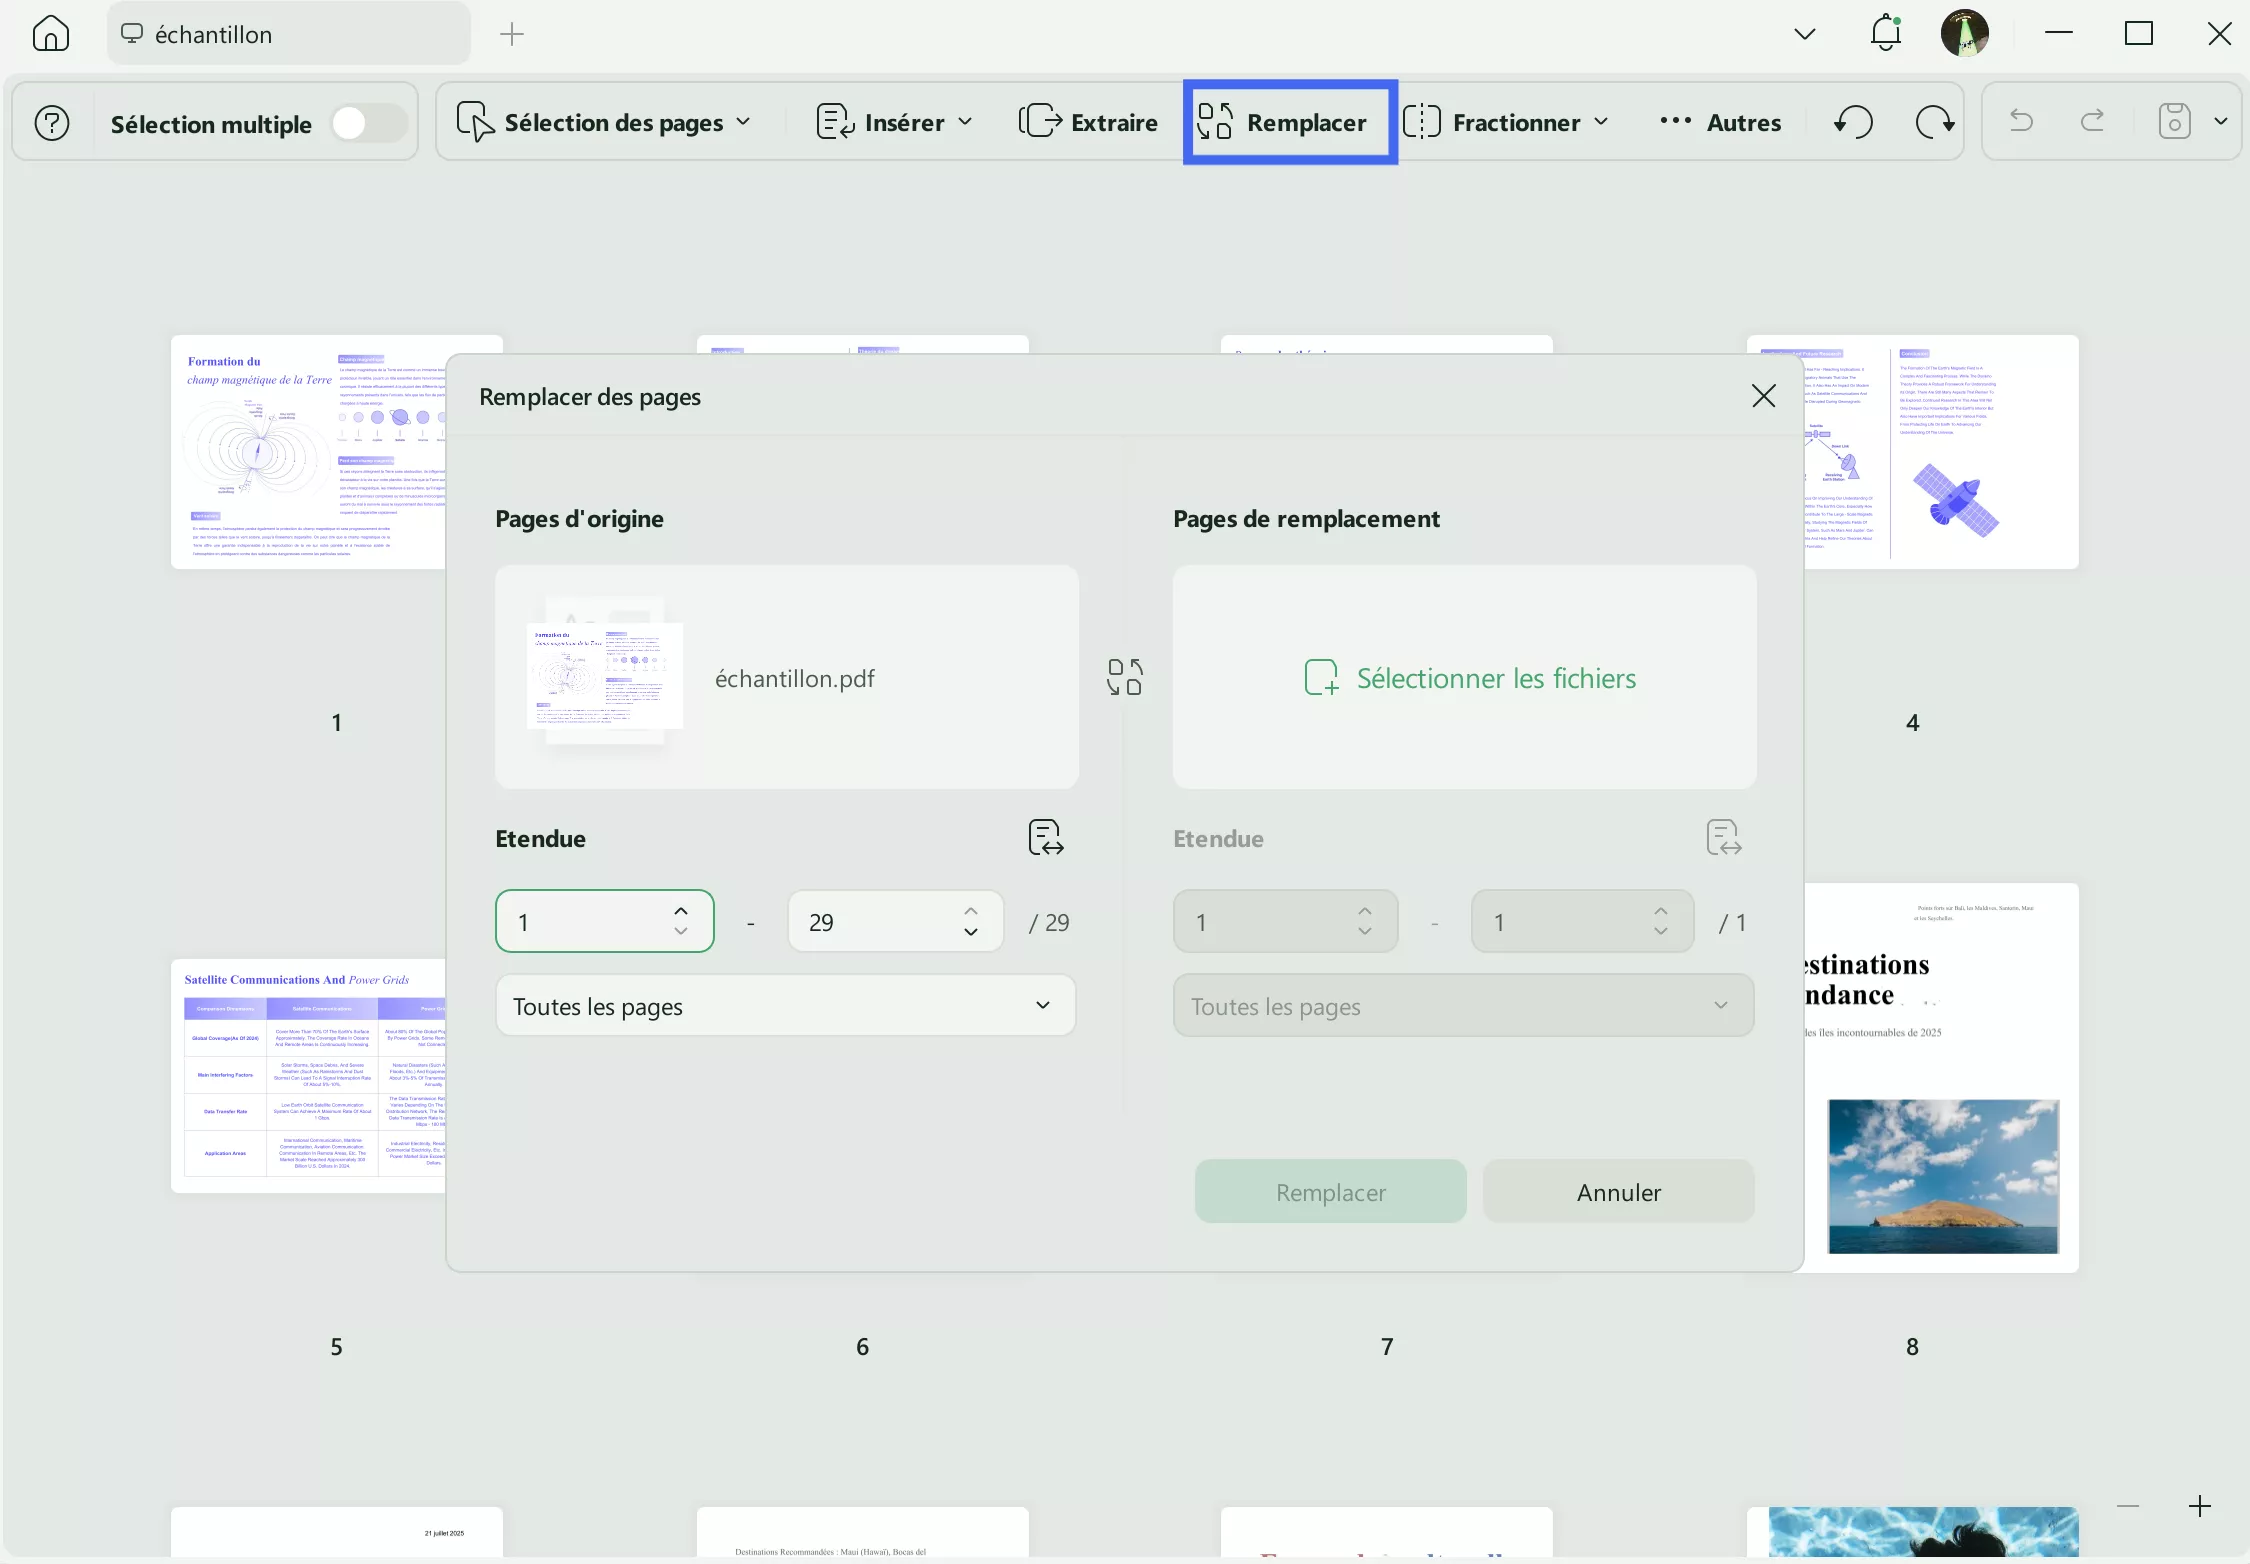The width and height of the screenshot is (2250, 1564).
Task: Open the Toutes les pages dropdown under Pages d'origine
Action: pyautogui.click(x=786, y=1006)
